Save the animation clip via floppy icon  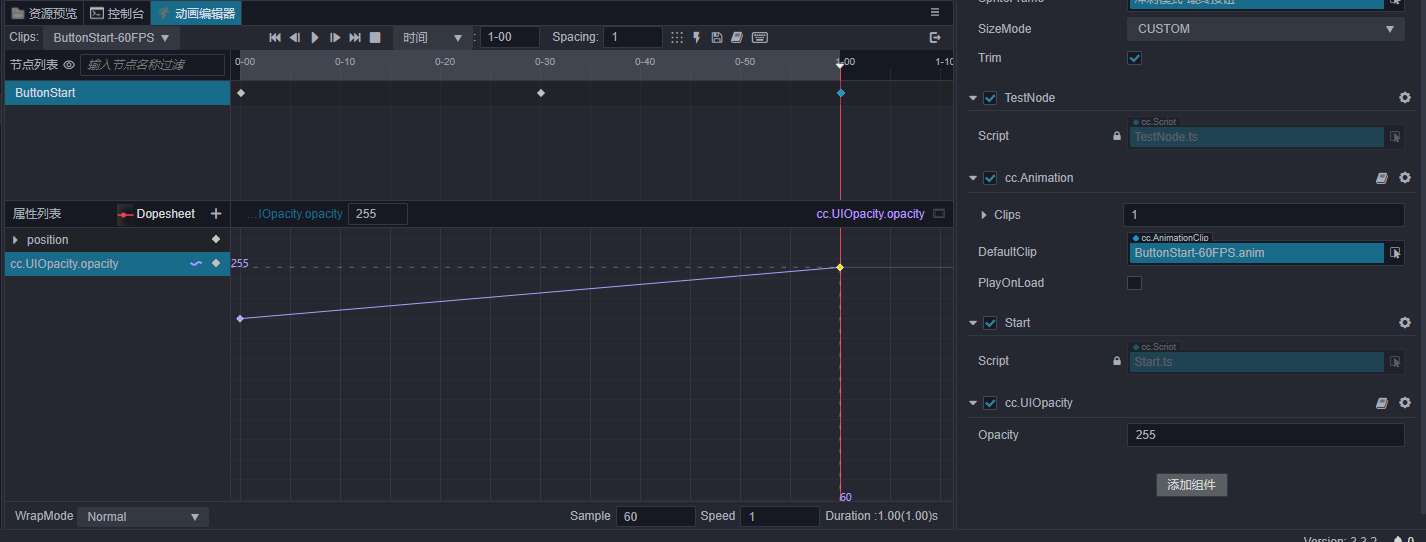click(x=716, y=37)
